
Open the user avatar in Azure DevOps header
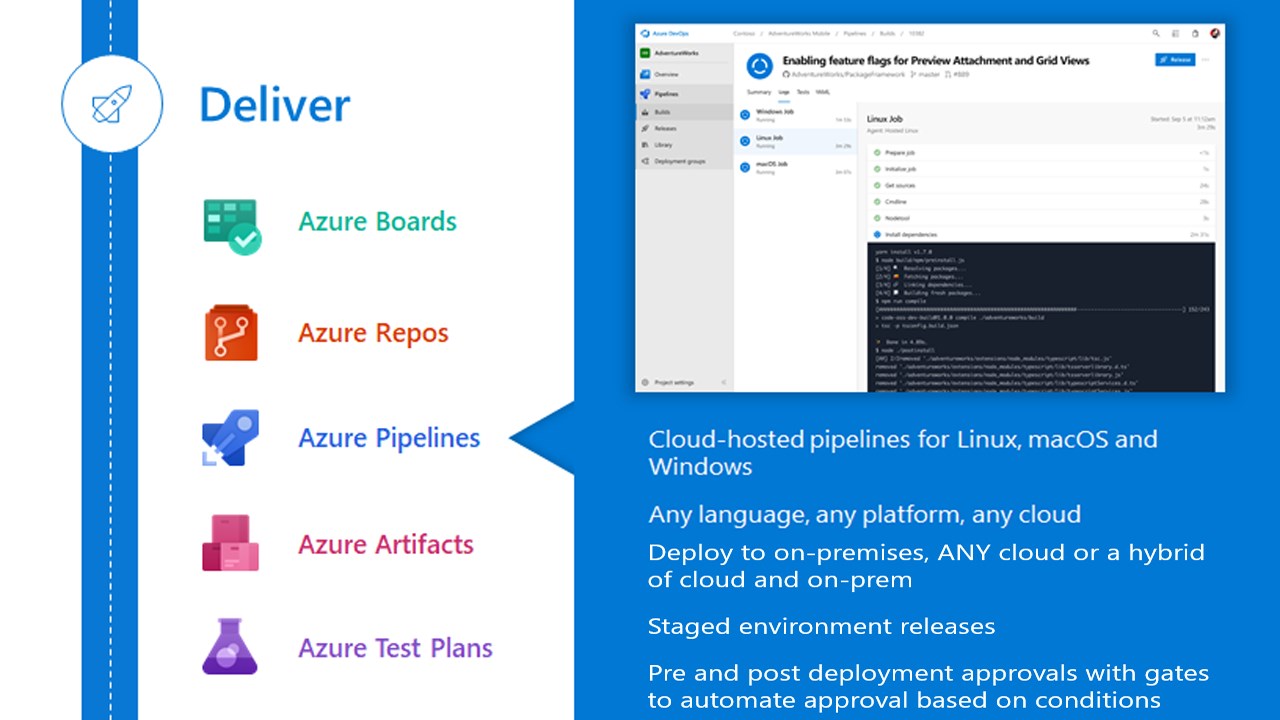(1214, 33)
